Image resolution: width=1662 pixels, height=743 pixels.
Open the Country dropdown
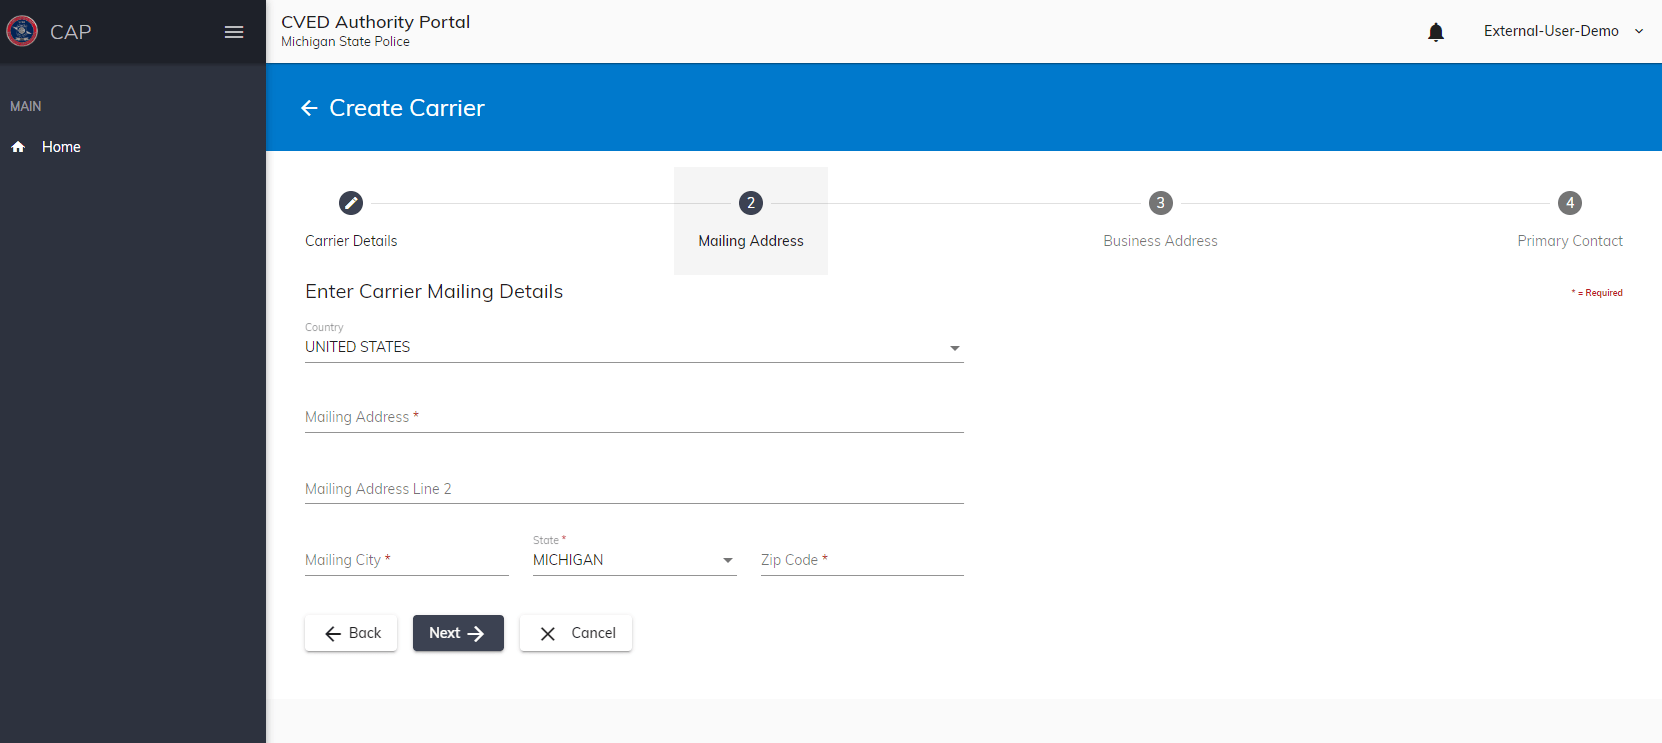point(634,347)
